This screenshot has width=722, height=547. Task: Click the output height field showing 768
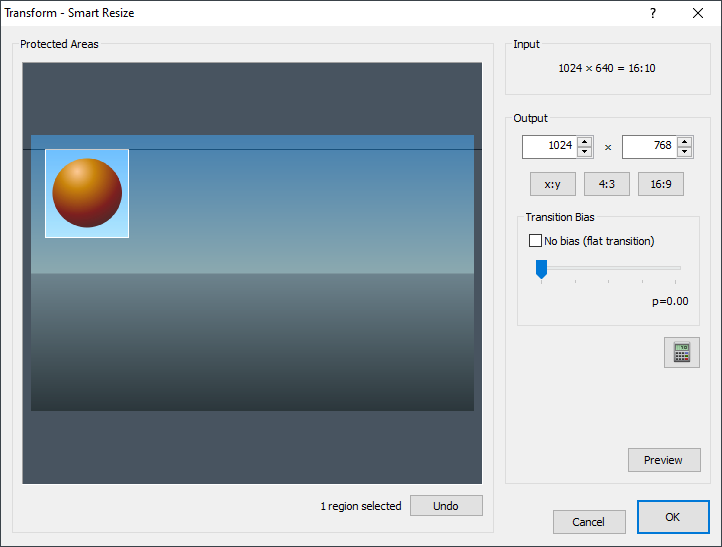tap(649, 147)
